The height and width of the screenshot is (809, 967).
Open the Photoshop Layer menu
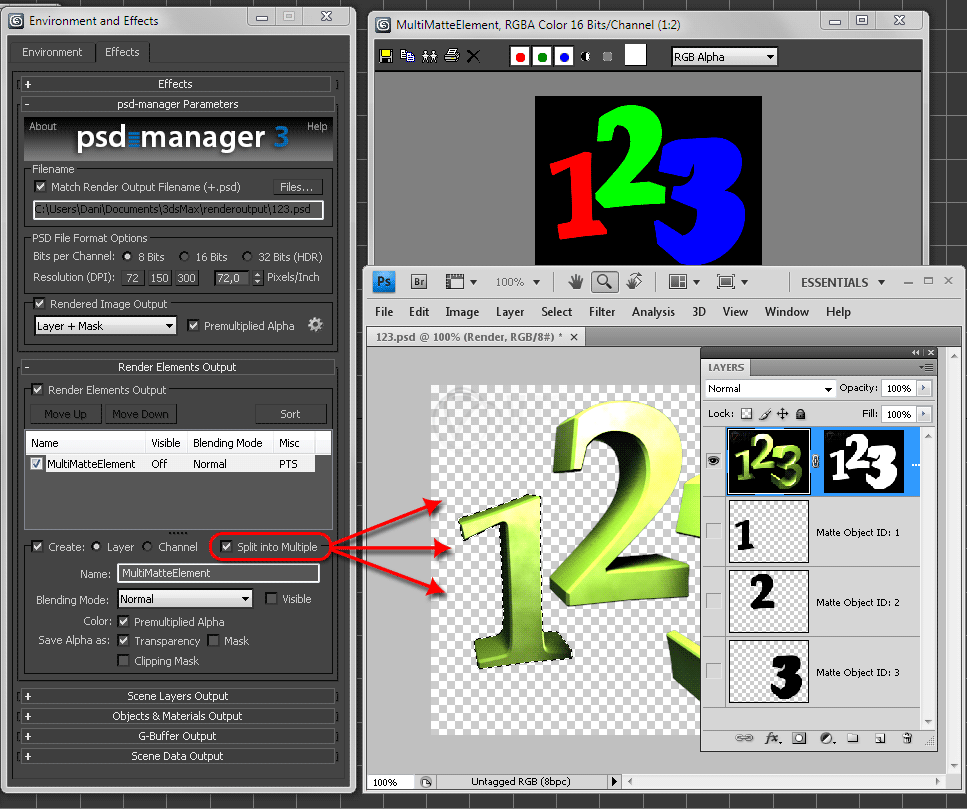click(x=510, y=312)
